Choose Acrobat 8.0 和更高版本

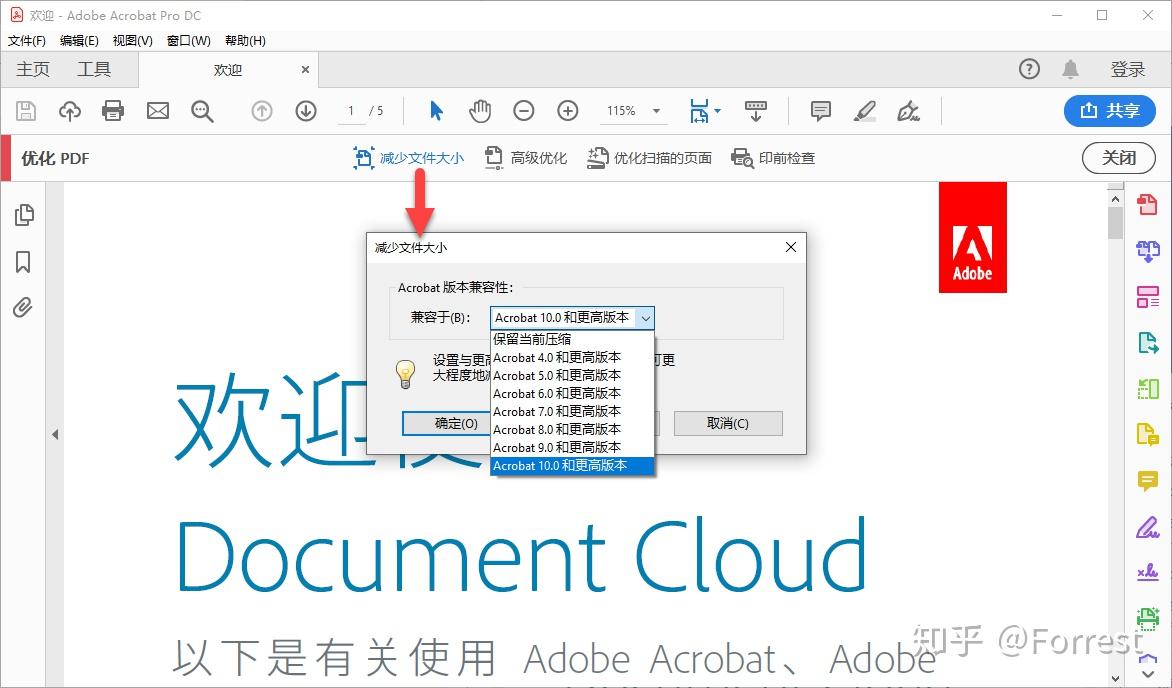pos(573,429)
